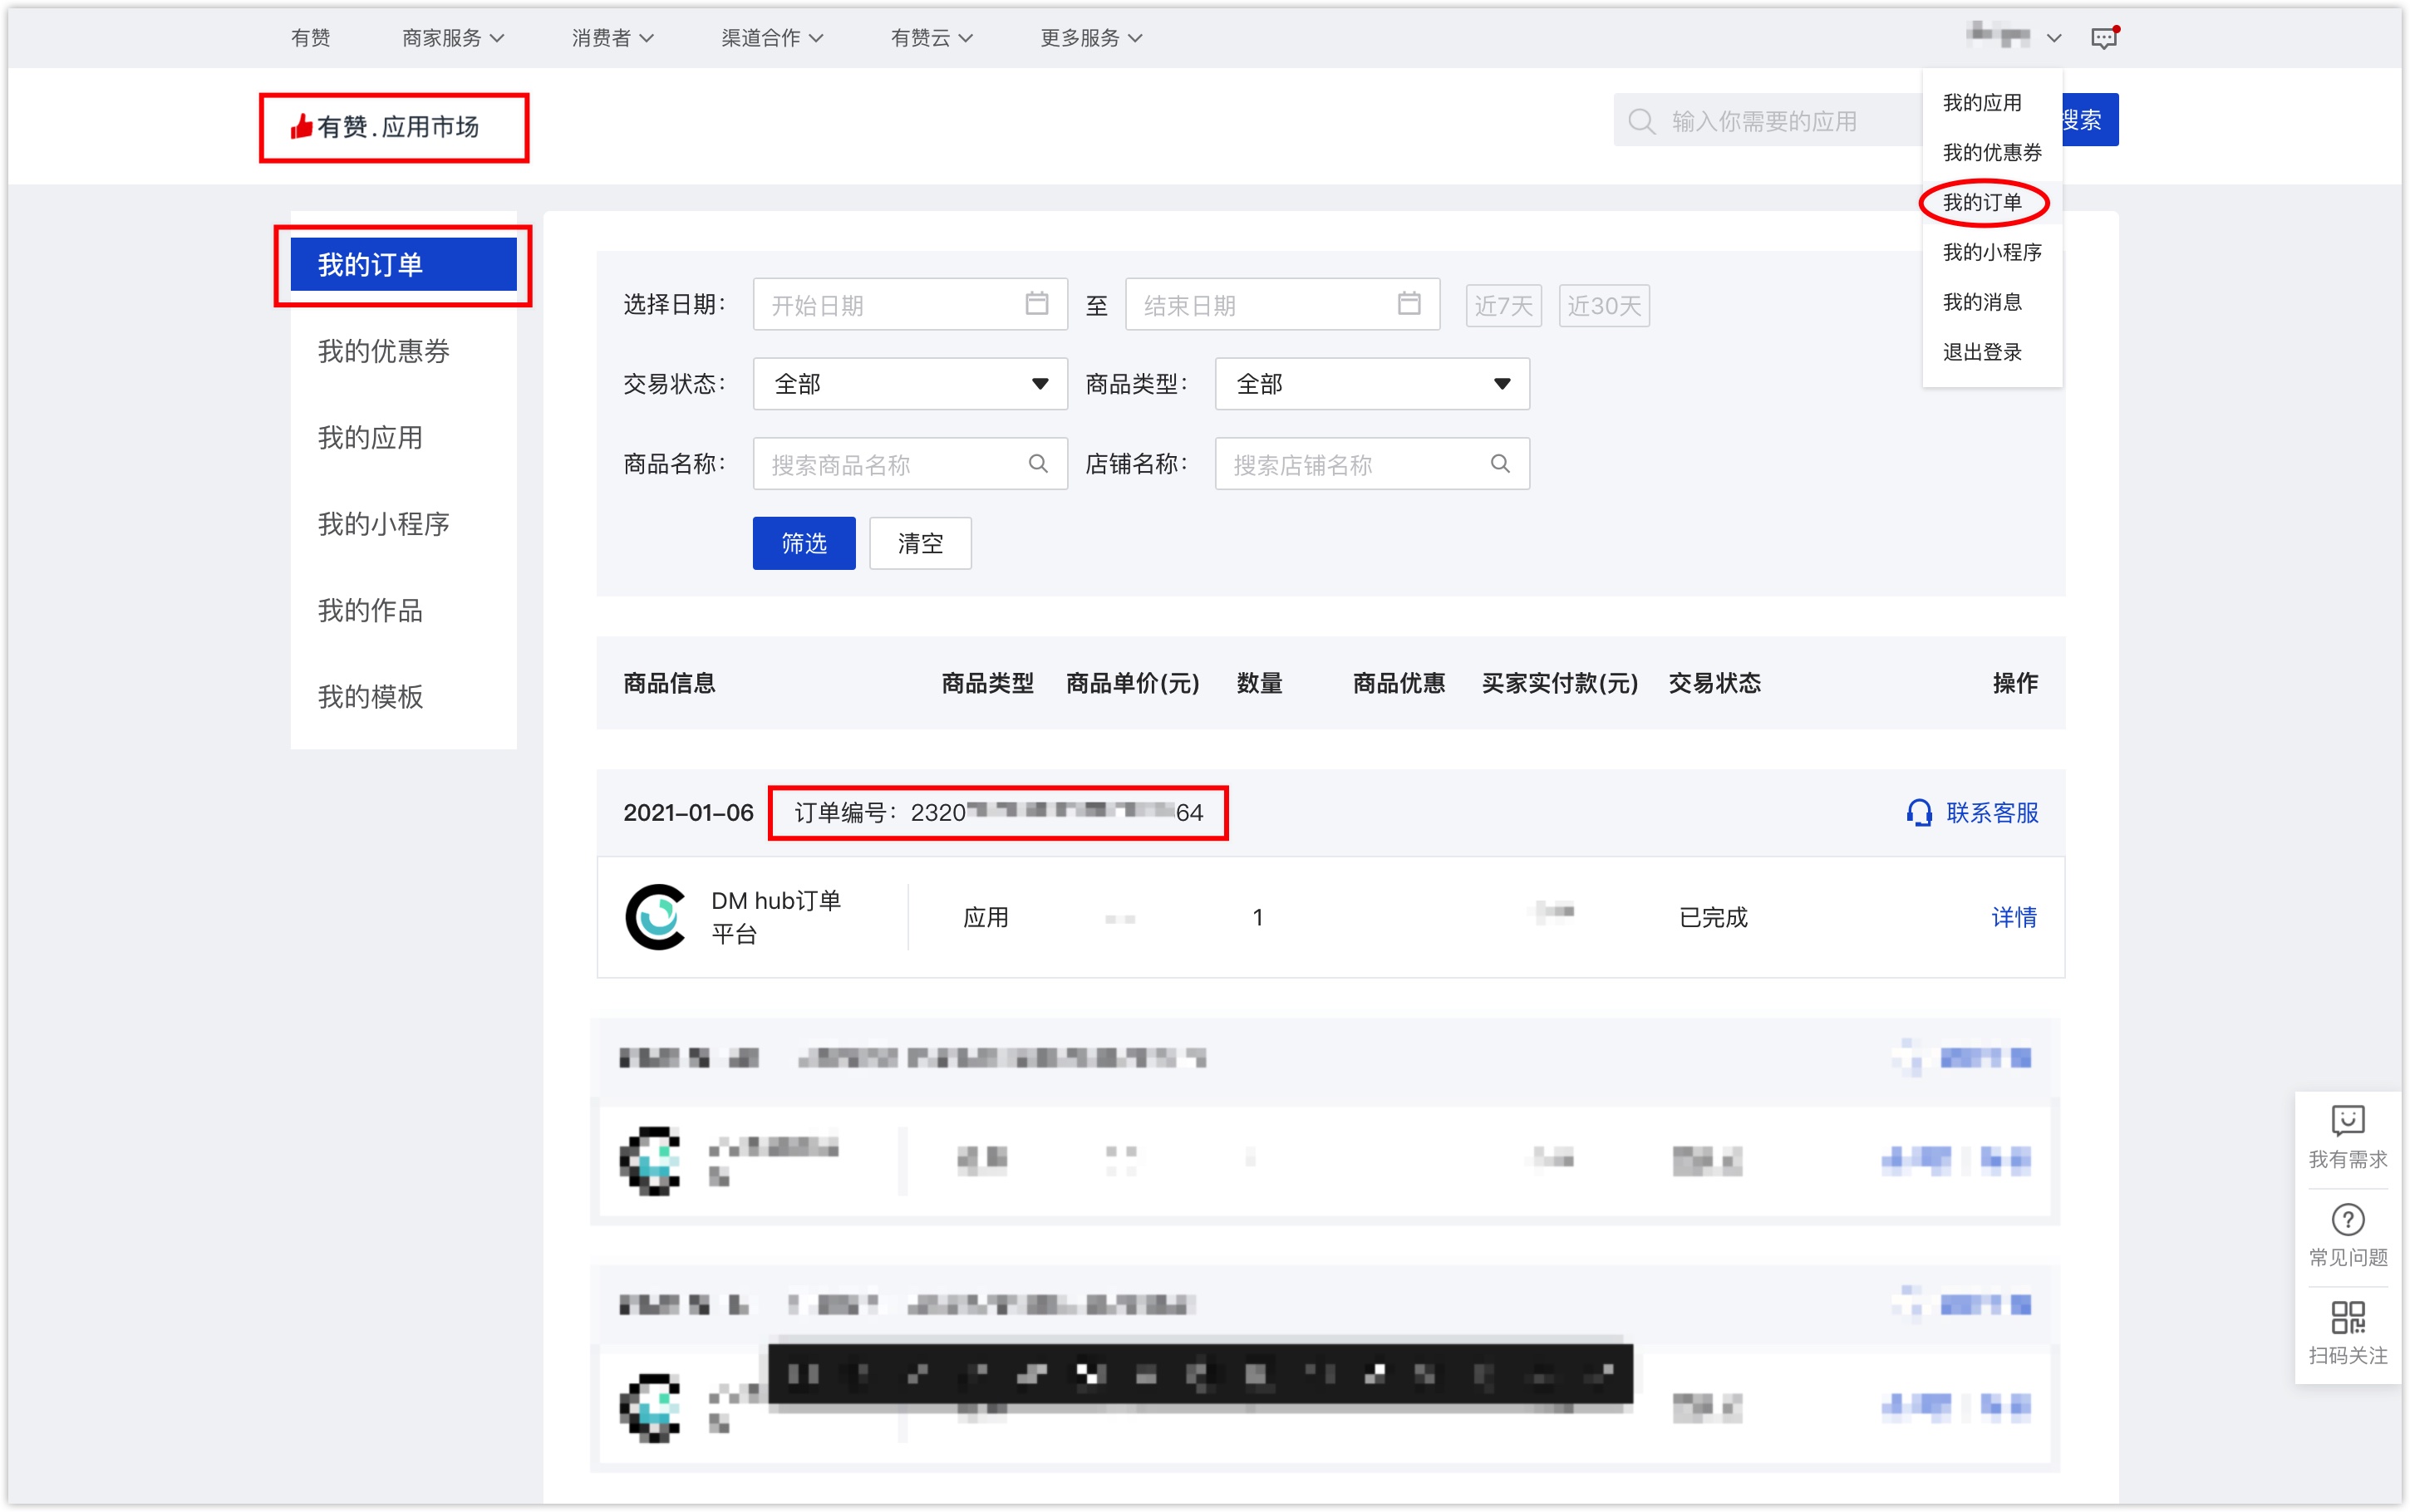Expand the 消费者 dropdown menu
Image resolution: width=2410 pixels, height=1512 pixels.
coord(612,38)
